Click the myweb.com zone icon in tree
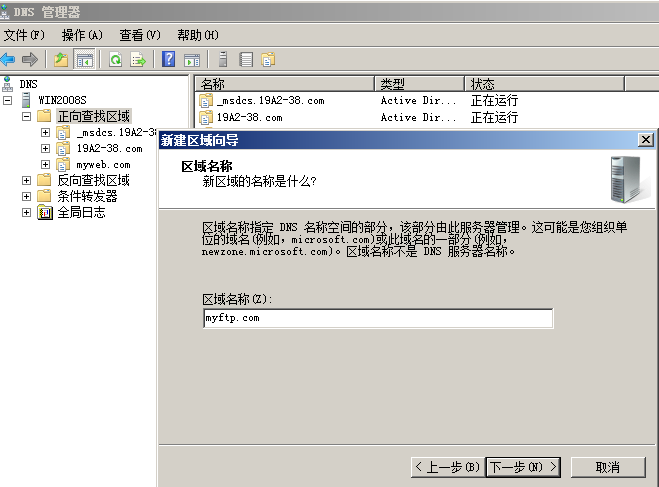This screenshot has height=487, width=659. coord(63,164)
